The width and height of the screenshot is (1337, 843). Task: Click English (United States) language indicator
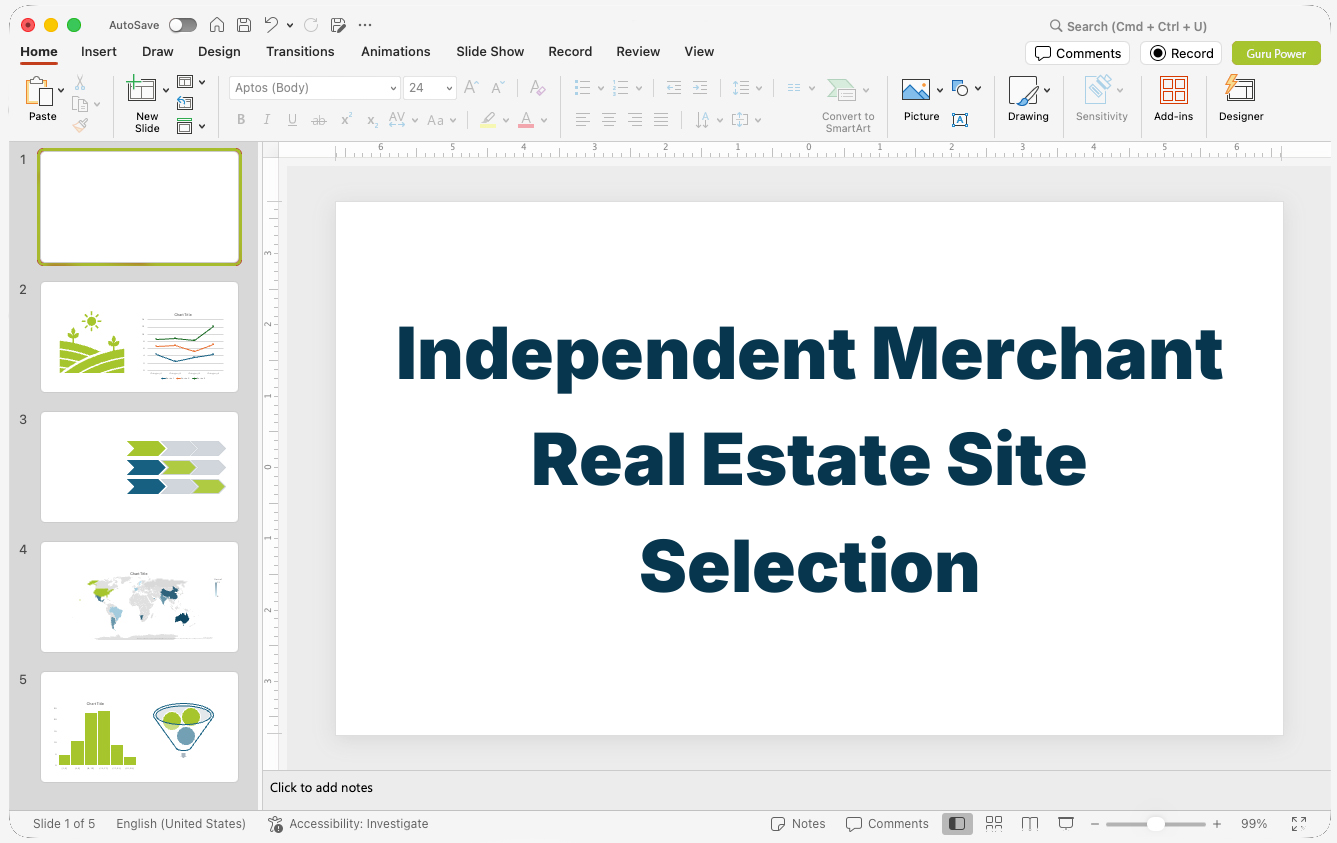(x=181, y=824)
